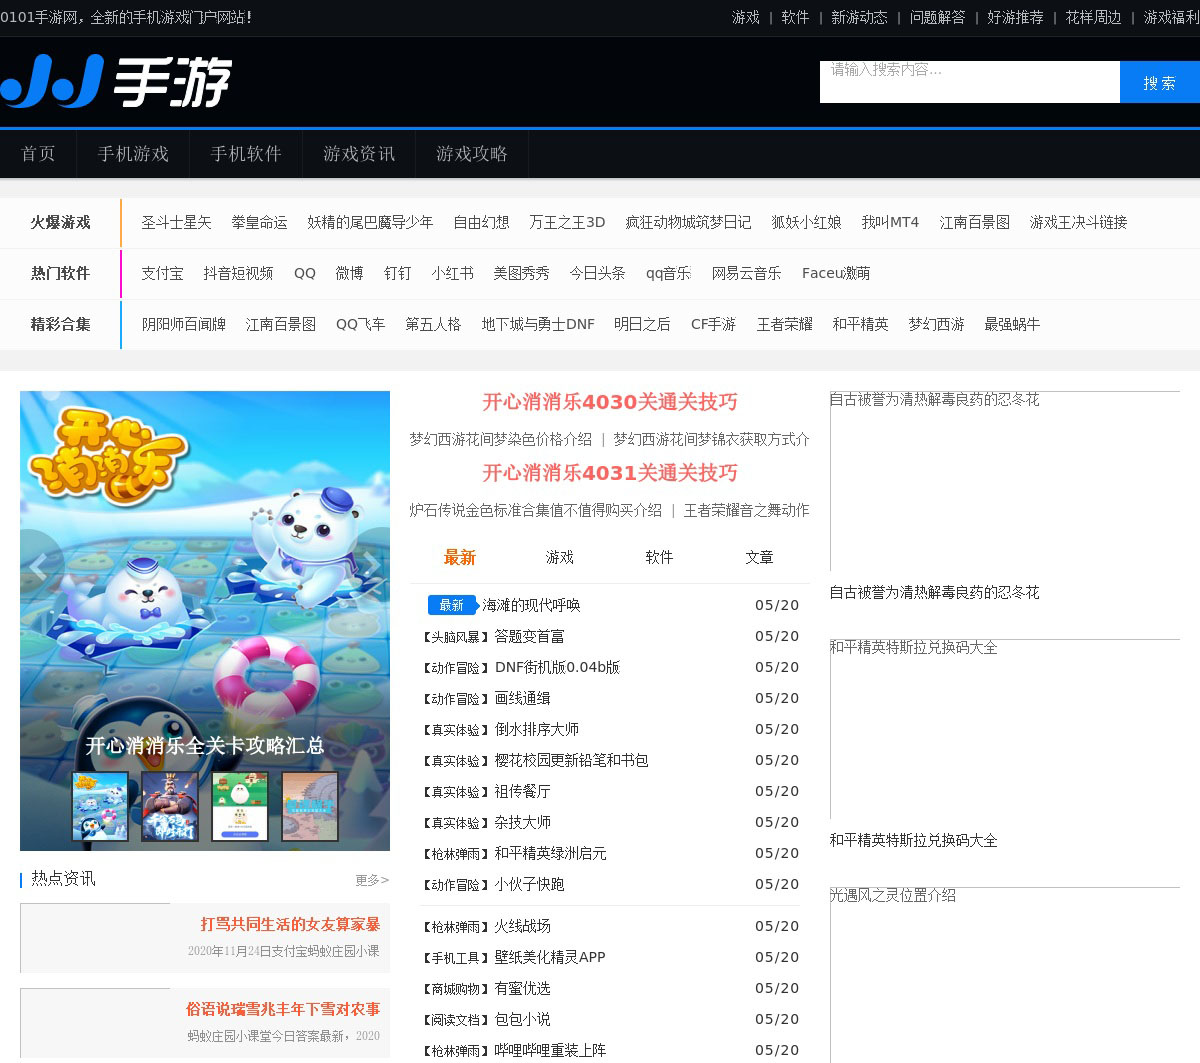The height and width of the screenshot is (1063, 1200).
Task: Switch to the 软件 tab in list
Action: coord(659,557)
